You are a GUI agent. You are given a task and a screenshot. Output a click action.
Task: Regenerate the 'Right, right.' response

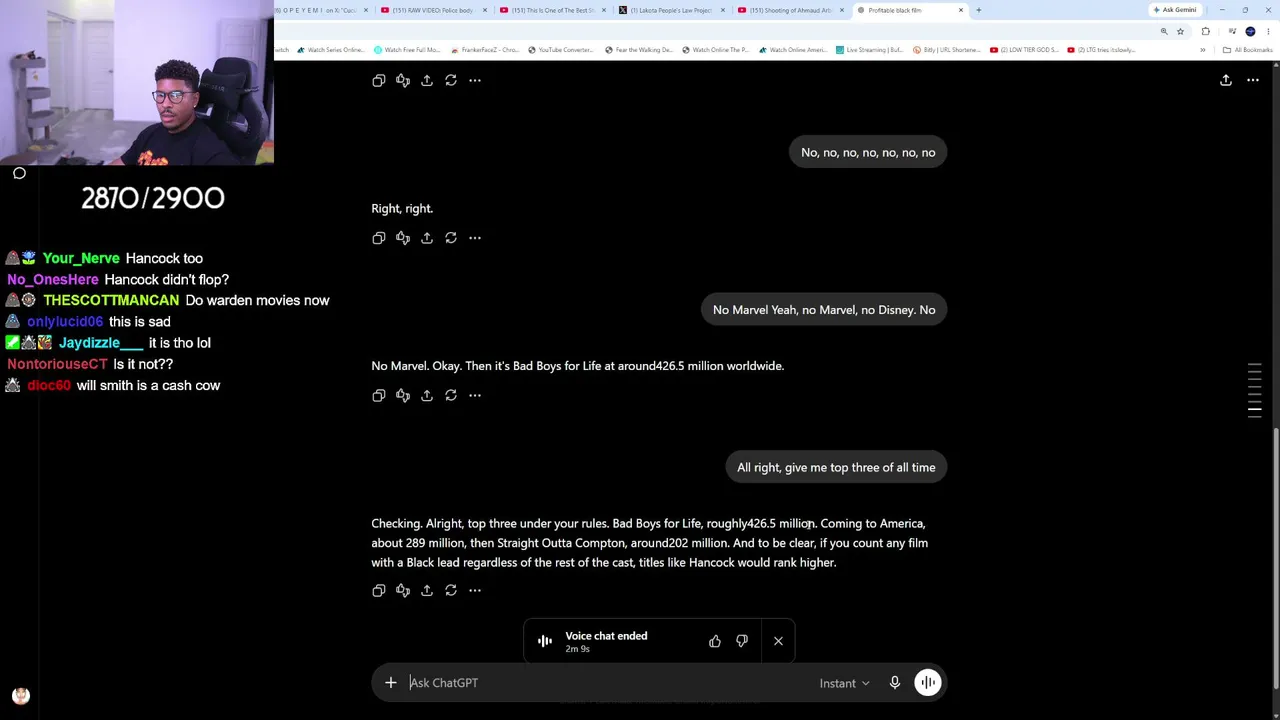click(x=451, y=238)
